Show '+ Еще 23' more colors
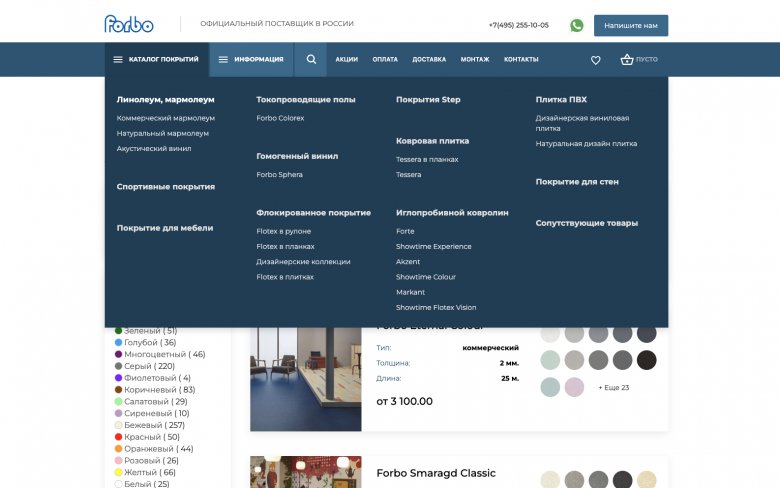This screenshot has height=488, width=780. 613,388
